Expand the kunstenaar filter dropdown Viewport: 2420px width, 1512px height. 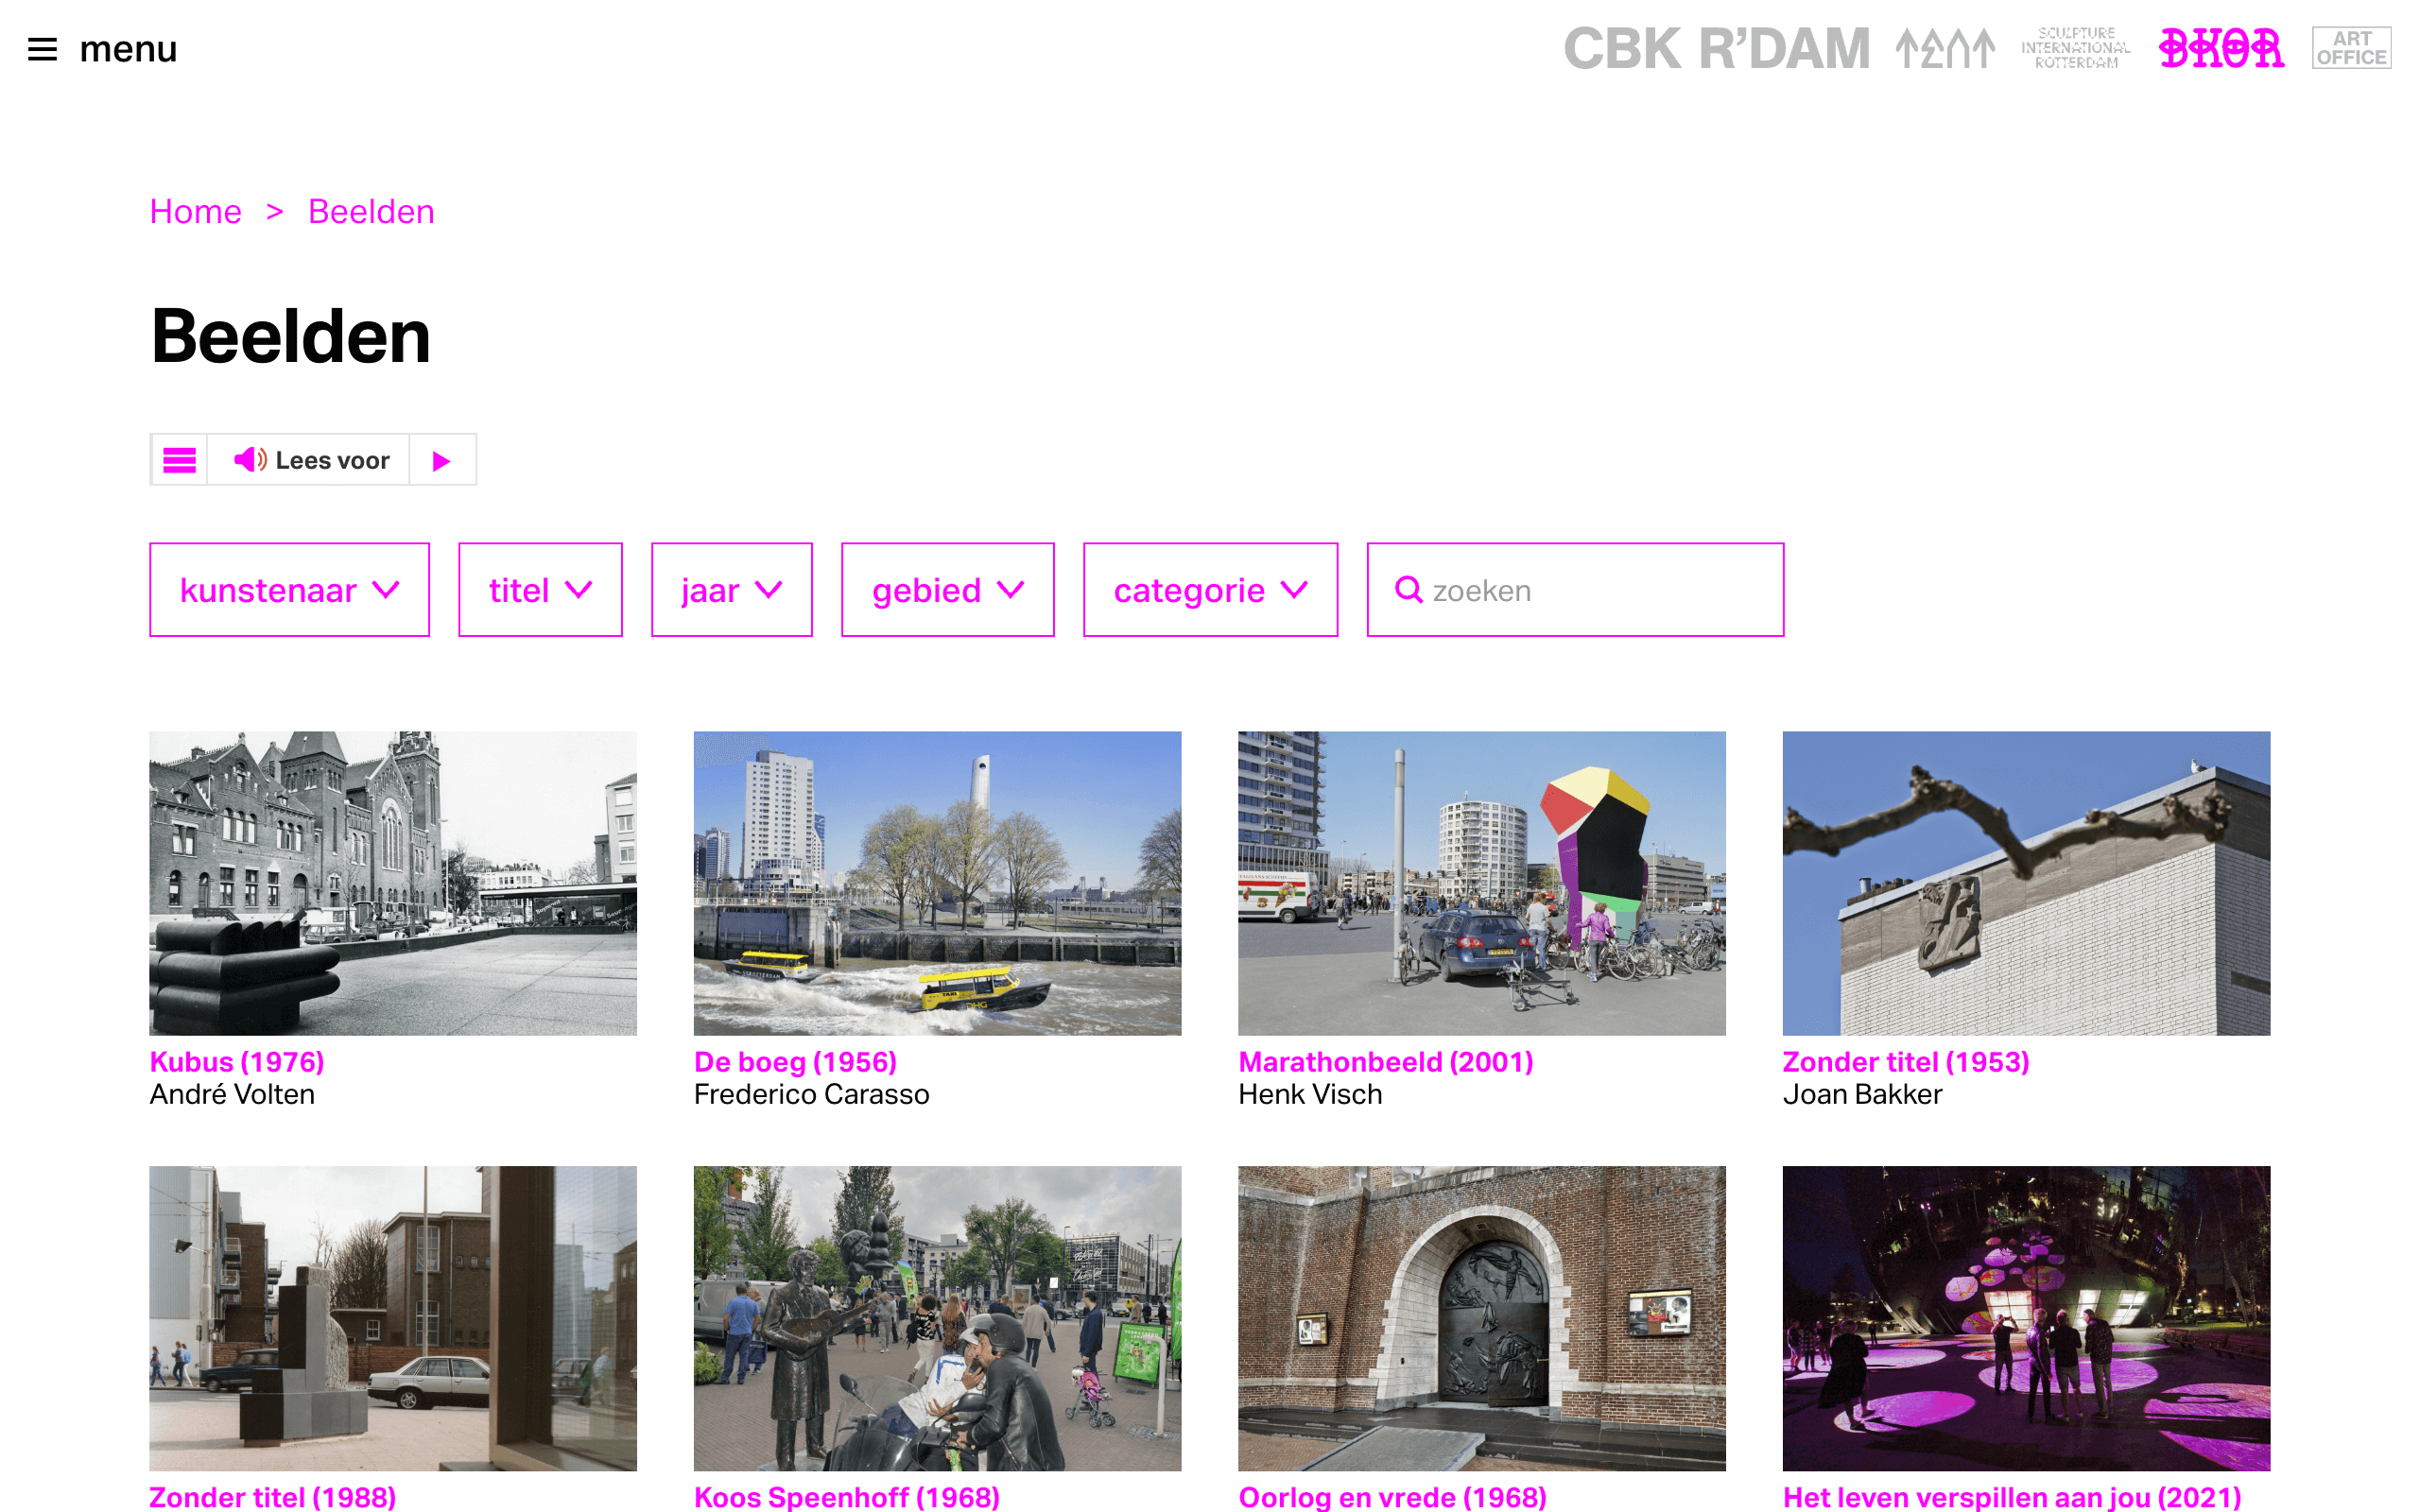pos(289,590)
